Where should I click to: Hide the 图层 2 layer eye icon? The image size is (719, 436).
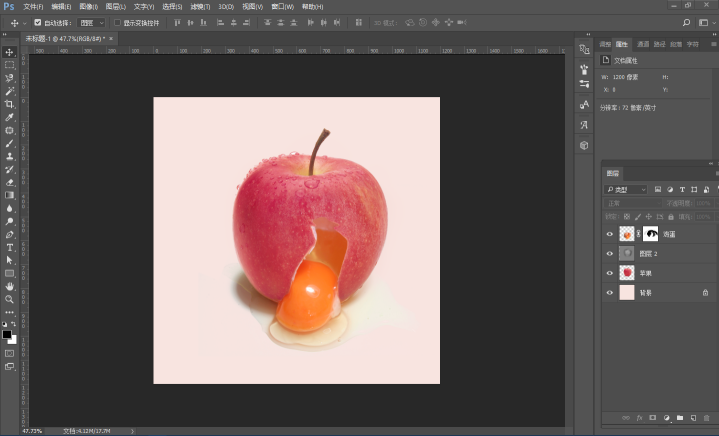pyautogui.click(x=609, y=254)
